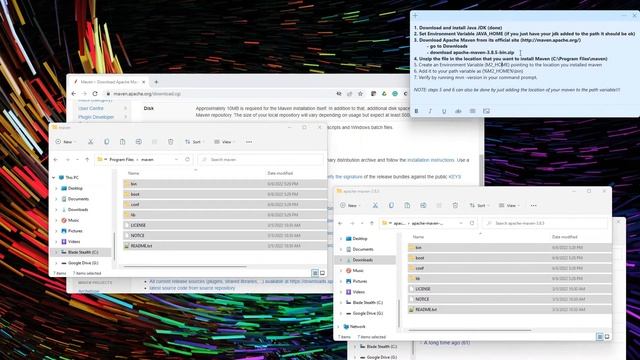
Task: Open View dropdown in maven window
Action: tap(225, 142)
